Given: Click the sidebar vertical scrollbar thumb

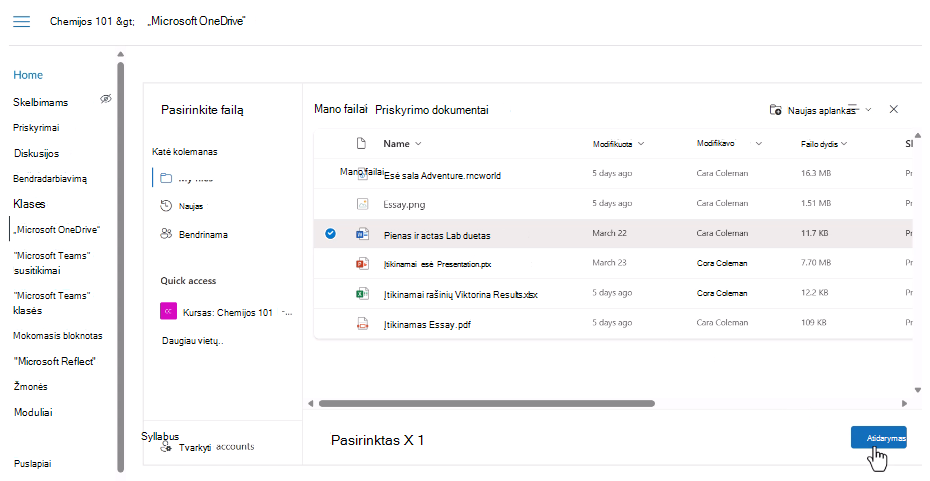Looking at the screenshot, I should tap(121, 267).
